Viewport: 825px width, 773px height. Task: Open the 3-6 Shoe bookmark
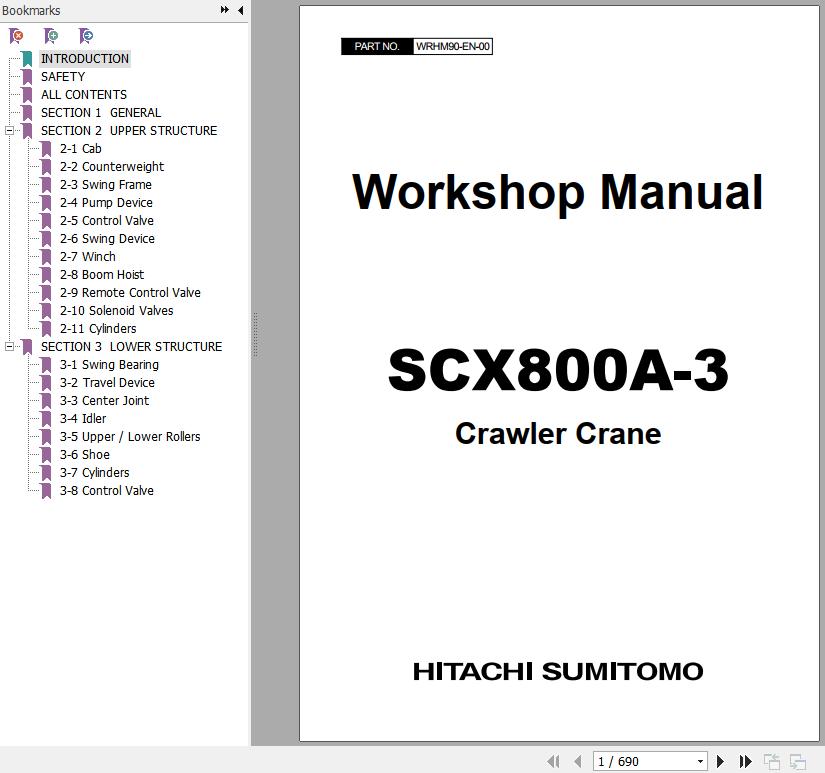click(x=85, y=455)
